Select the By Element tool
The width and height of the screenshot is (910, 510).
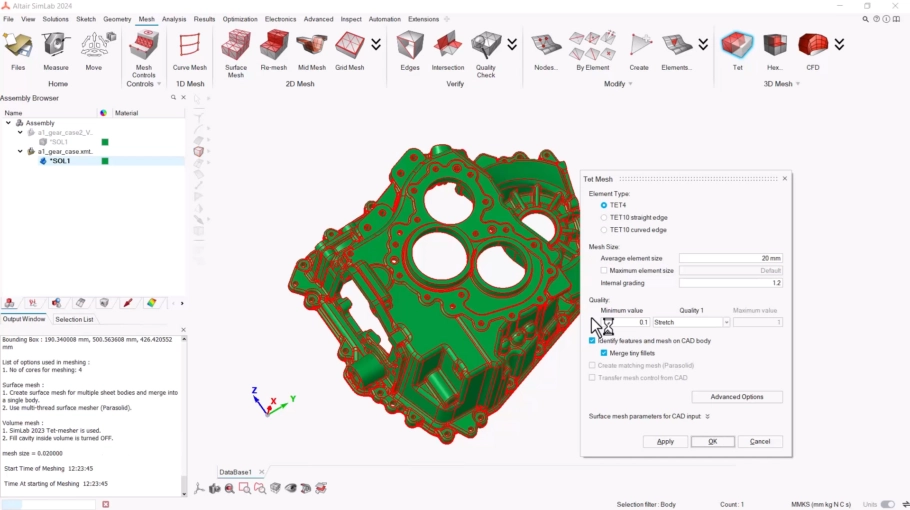tap(593, 51)
